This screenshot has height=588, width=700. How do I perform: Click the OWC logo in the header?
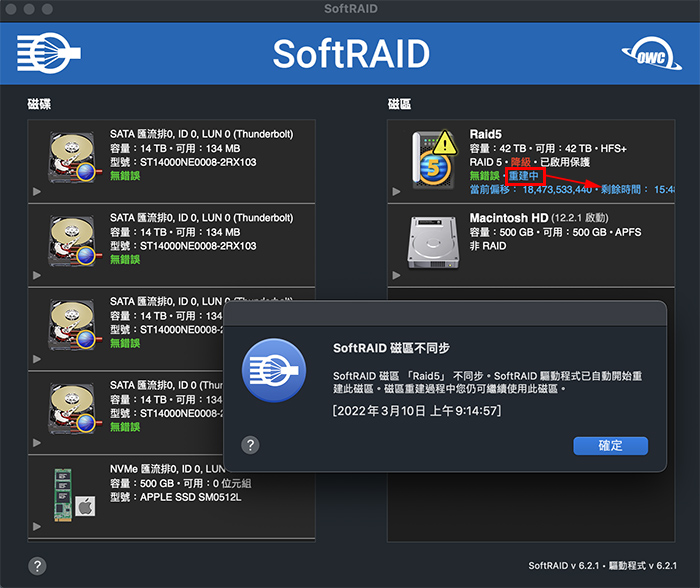tap(651, 54)
